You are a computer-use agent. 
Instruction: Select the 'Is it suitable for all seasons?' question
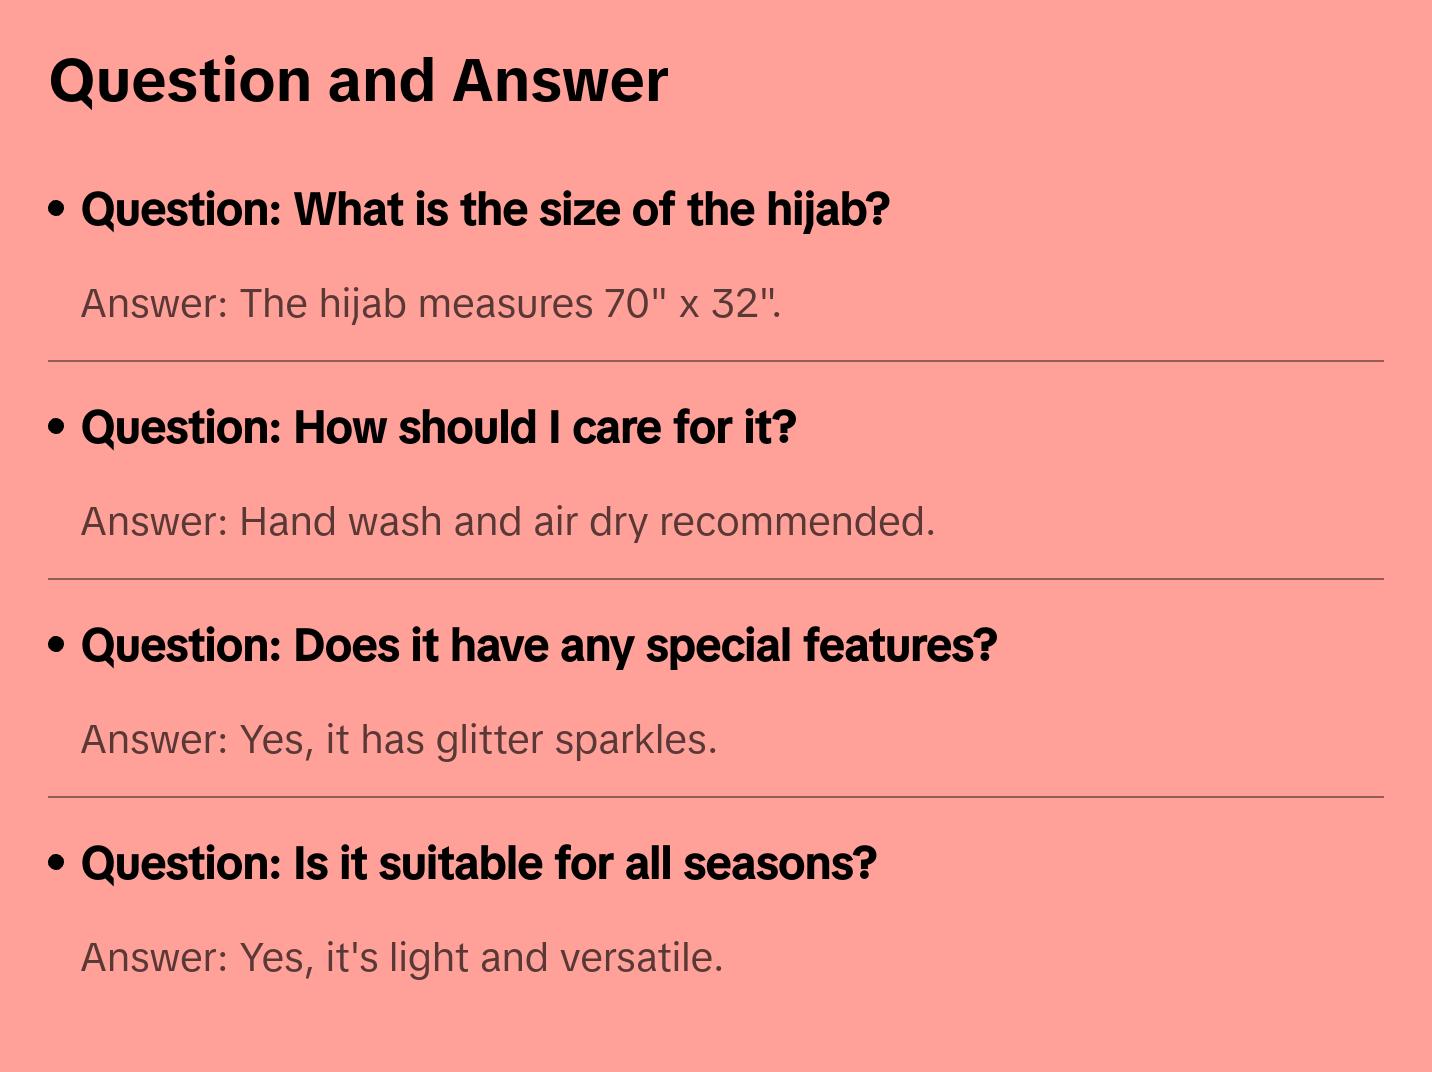pyautogui.click(x=478, y=864)
